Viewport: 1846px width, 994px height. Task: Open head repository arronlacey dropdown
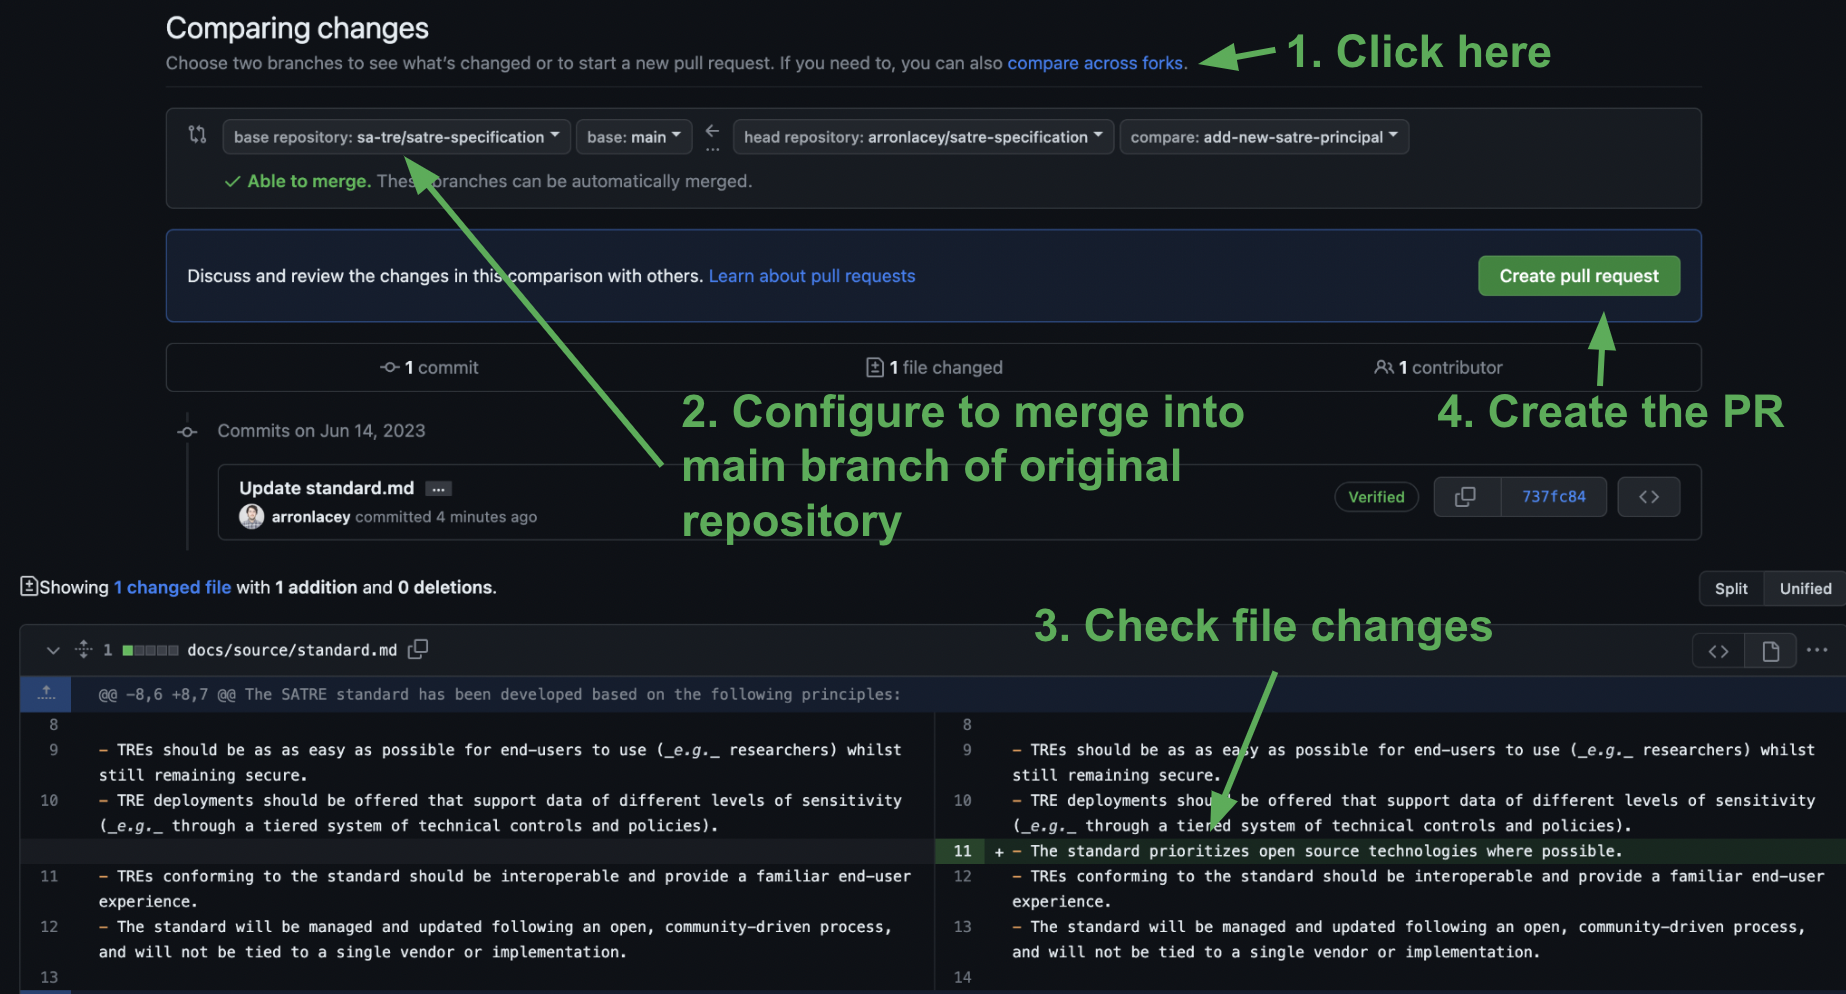tap(923, 137)
